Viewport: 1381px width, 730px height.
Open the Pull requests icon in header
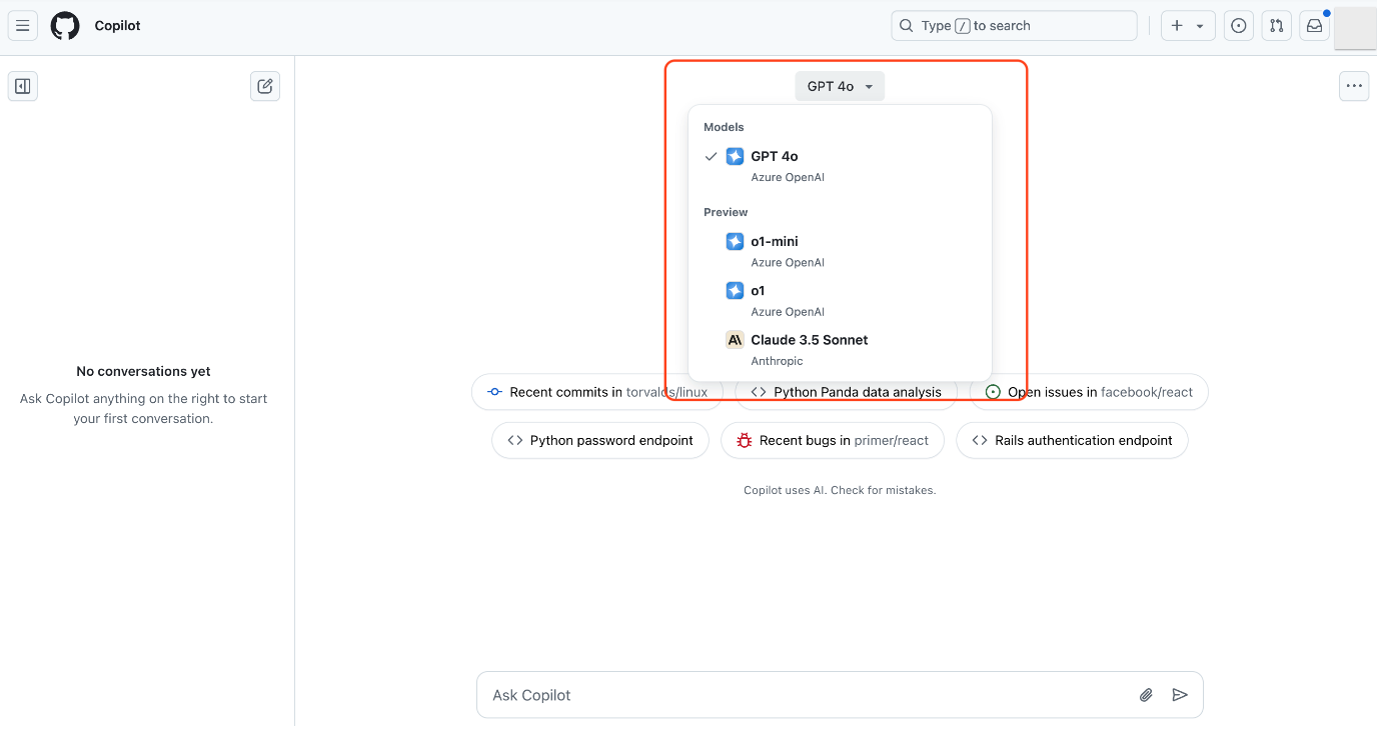(x=1276, y=26)
